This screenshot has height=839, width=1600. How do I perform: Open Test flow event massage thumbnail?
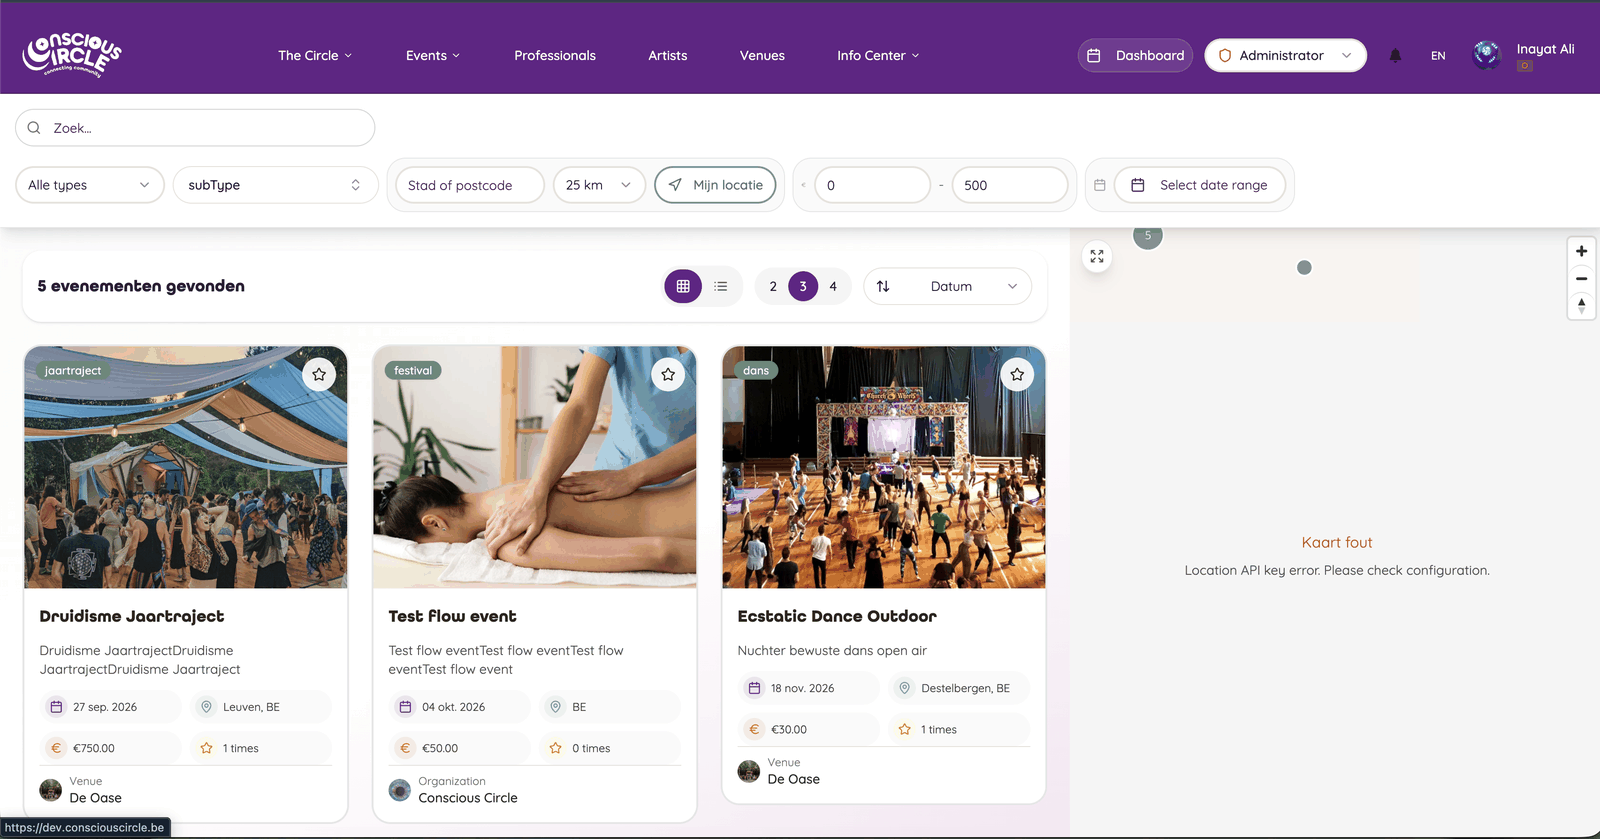pos(535,467)
